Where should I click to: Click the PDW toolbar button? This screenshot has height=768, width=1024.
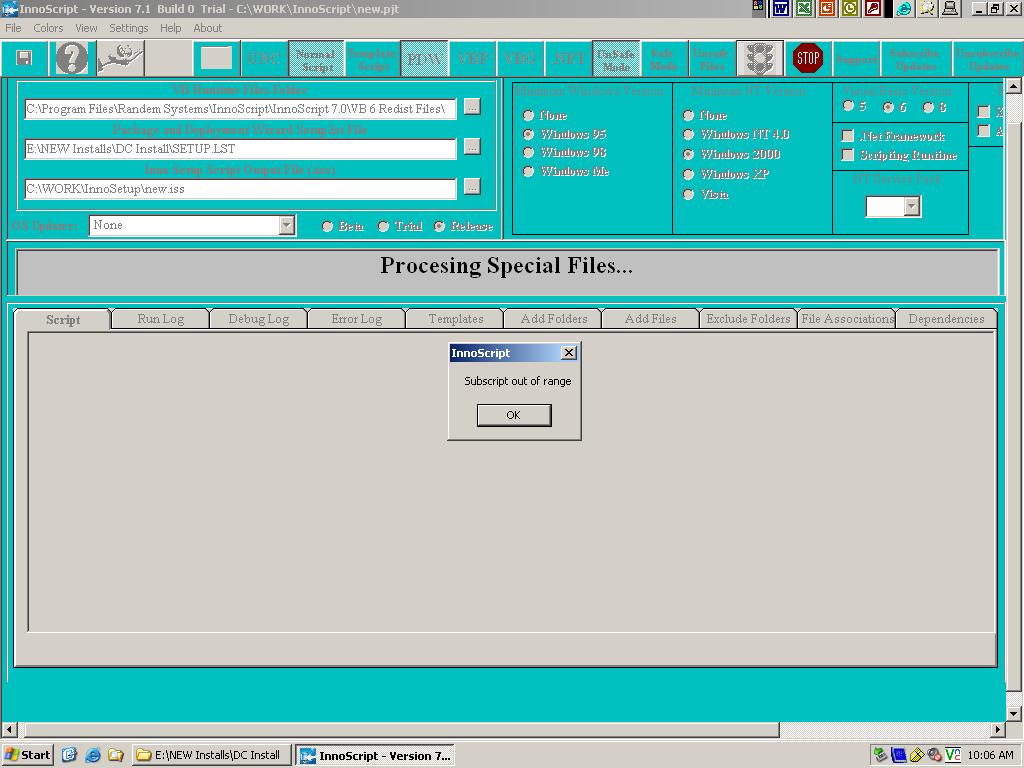tap(424, 60)
